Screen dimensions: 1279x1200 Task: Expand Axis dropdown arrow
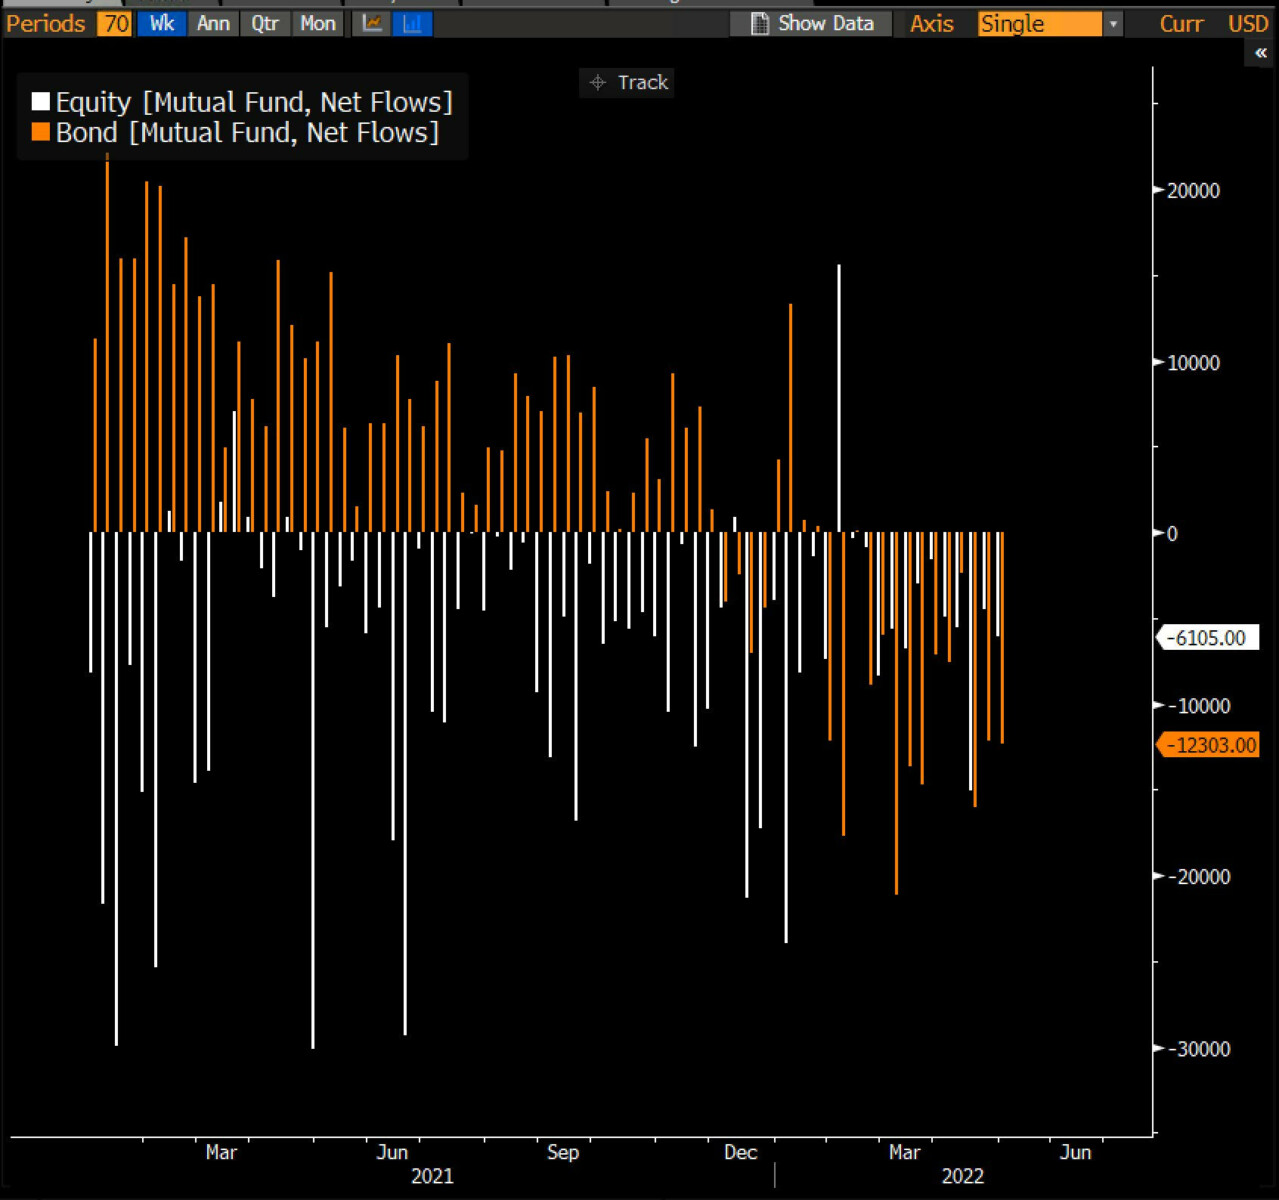coord(1113,24)
